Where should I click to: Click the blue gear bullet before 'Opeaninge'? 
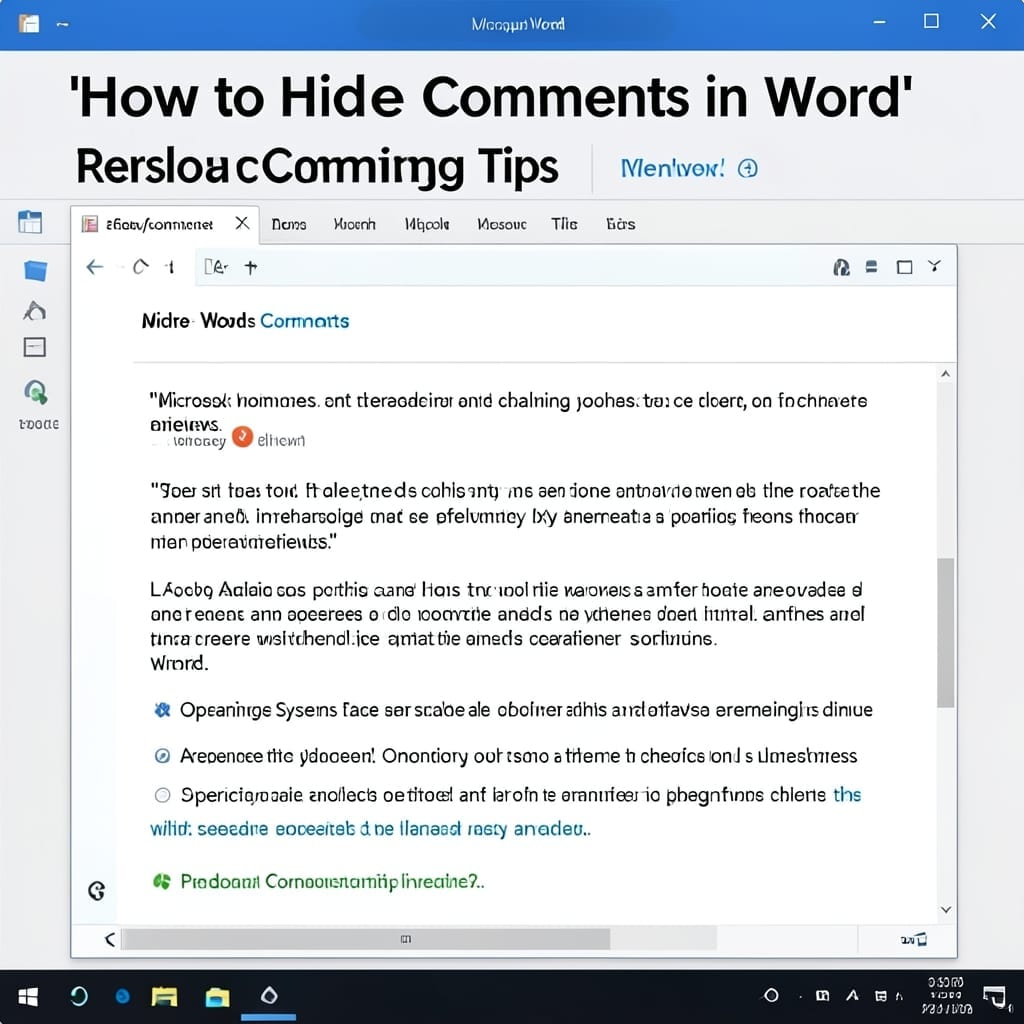coord(162,710)
